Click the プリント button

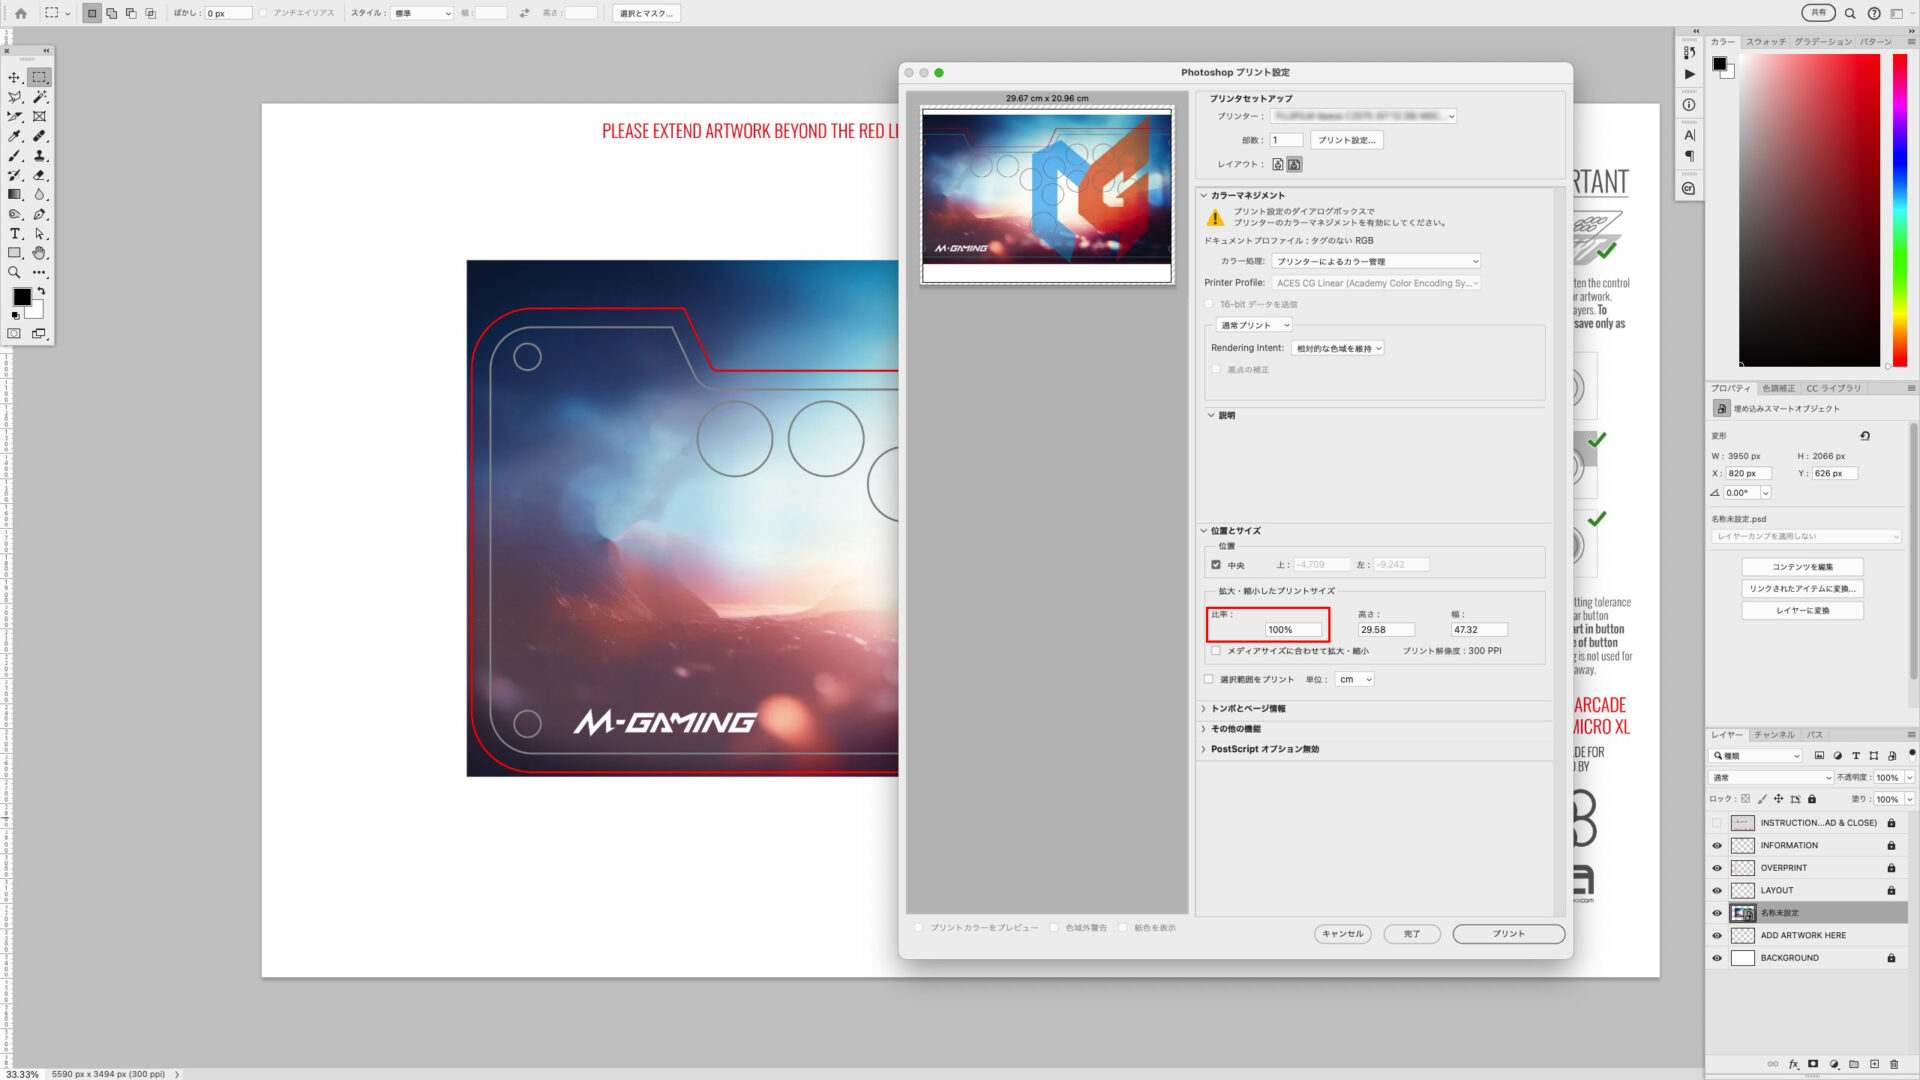click(x=1508, y=934)
